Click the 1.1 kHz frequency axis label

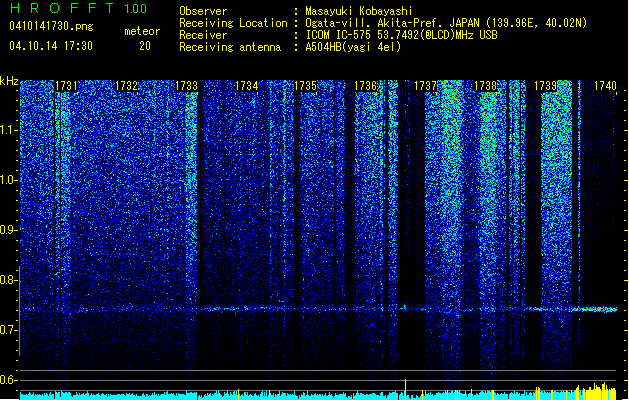tap(8, 130)
